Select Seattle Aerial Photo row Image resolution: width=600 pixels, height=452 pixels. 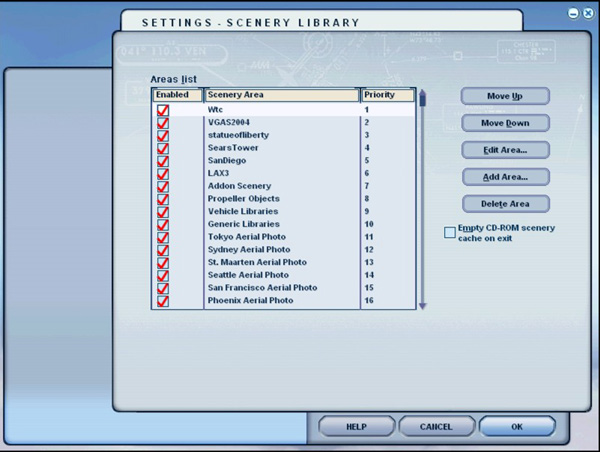[284, 275]
